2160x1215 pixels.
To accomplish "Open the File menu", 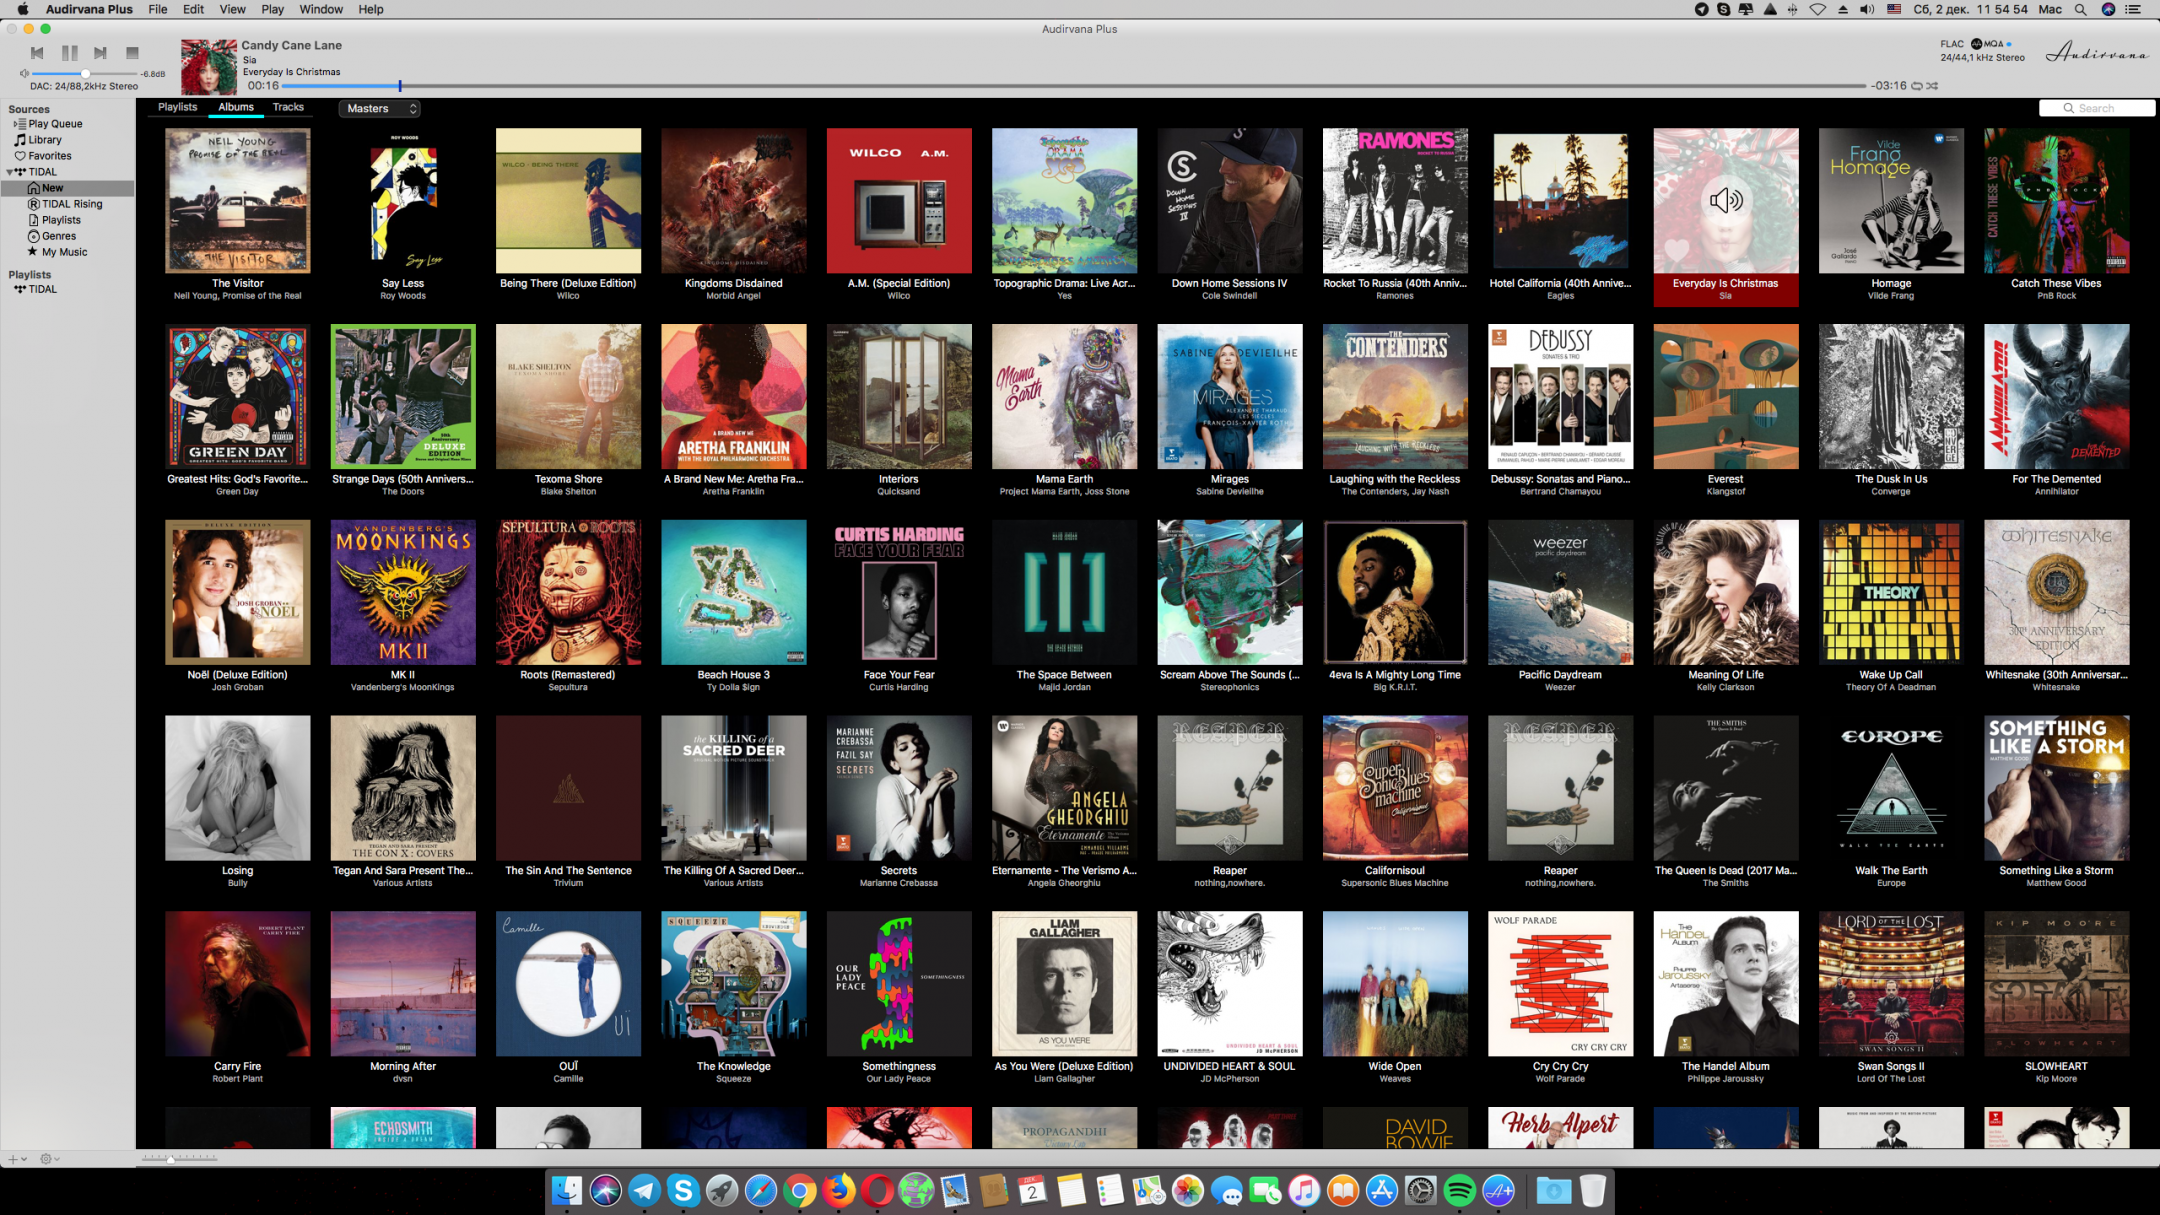I will tap(158, 9).
